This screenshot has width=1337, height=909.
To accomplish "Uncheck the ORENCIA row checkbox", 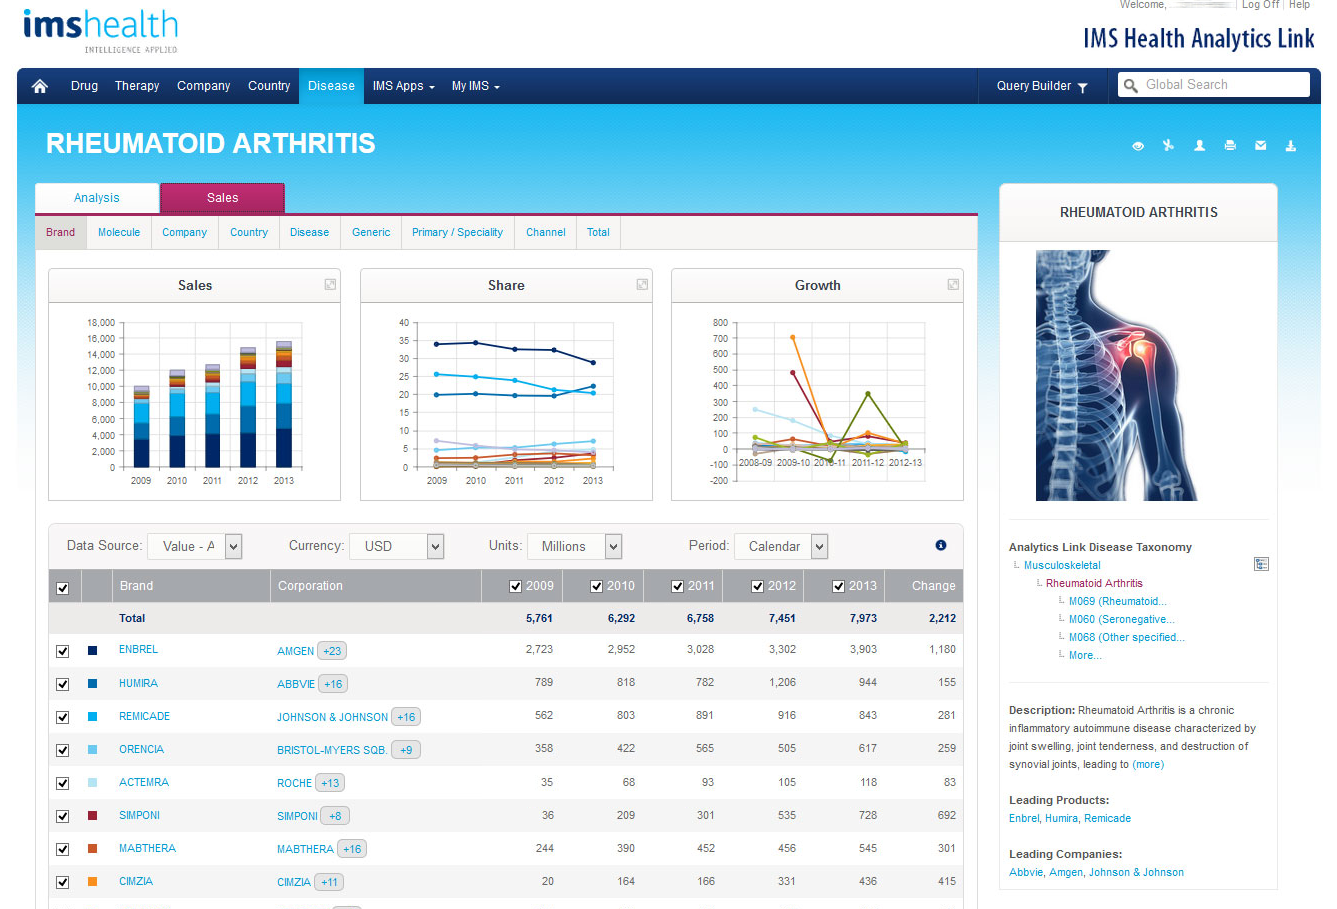I will coord(63,750).
